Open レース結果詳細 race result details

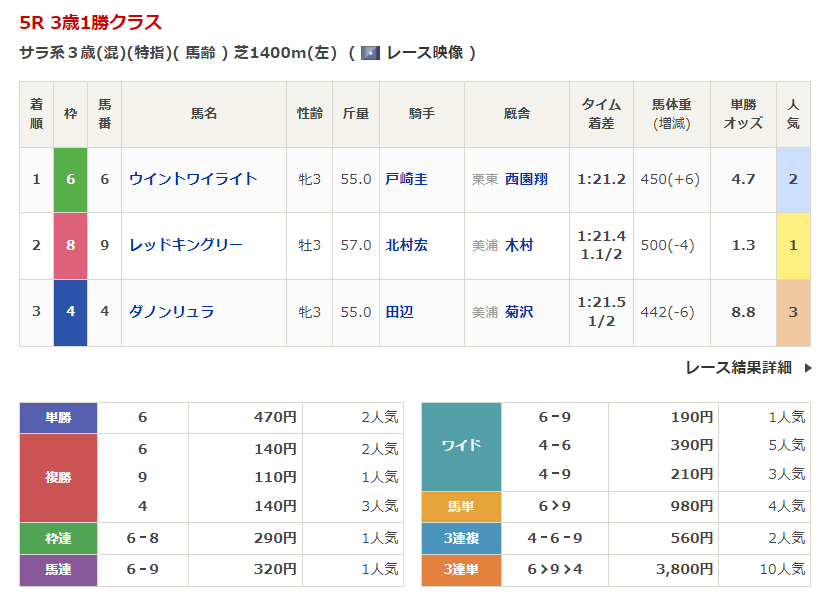coord(738,368)
